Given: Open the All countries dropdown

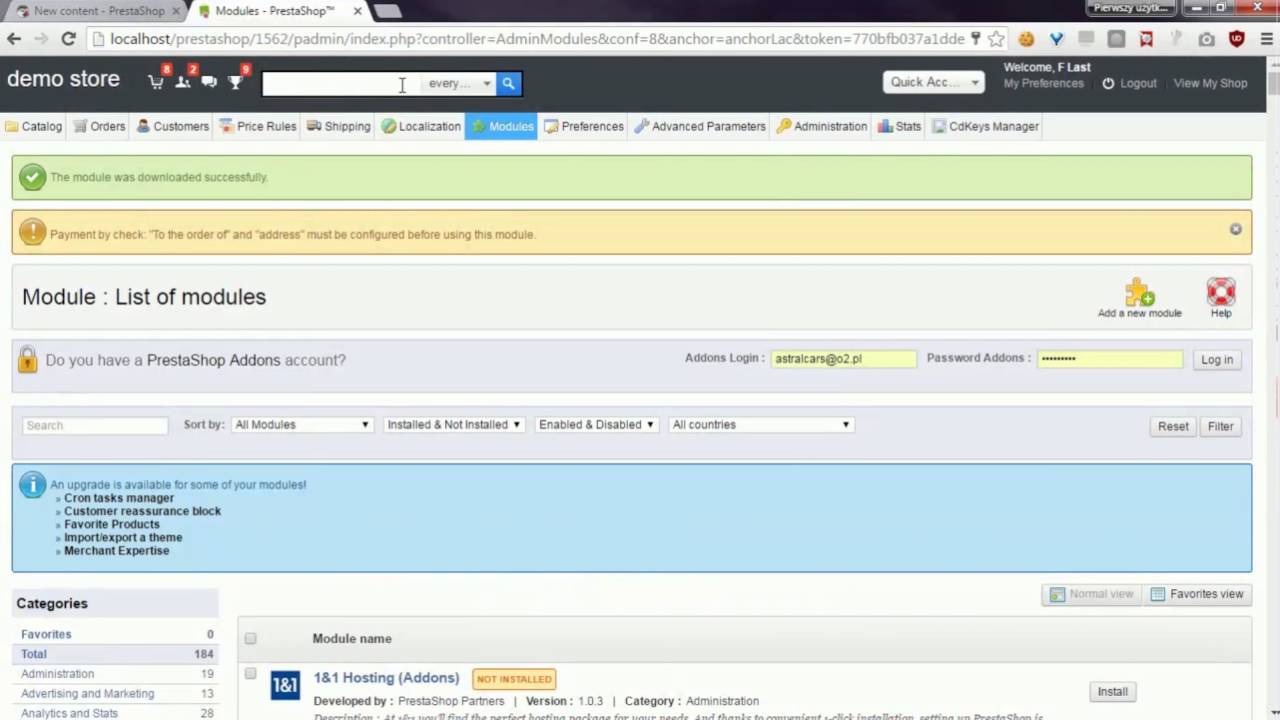Looking at the screenshot, I should [x=761, y=424].
